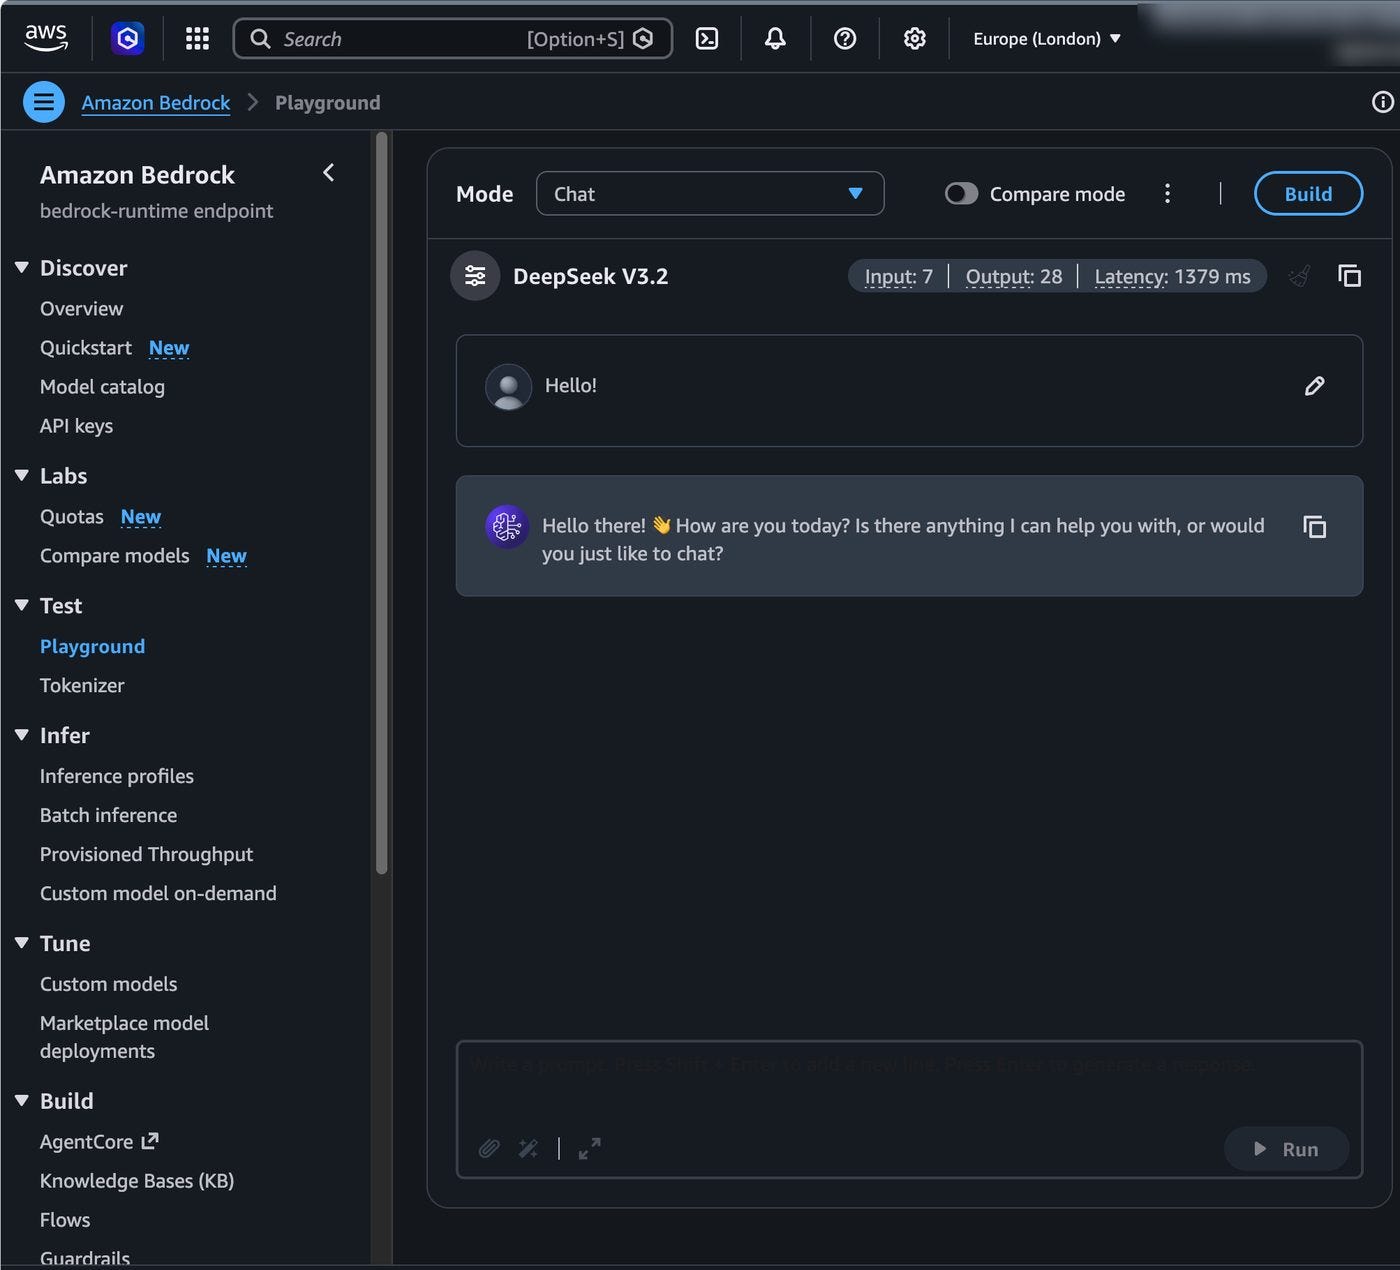1400x1270 pixels.
Task: Collapse the Labs section
Action: click(22, 476)
